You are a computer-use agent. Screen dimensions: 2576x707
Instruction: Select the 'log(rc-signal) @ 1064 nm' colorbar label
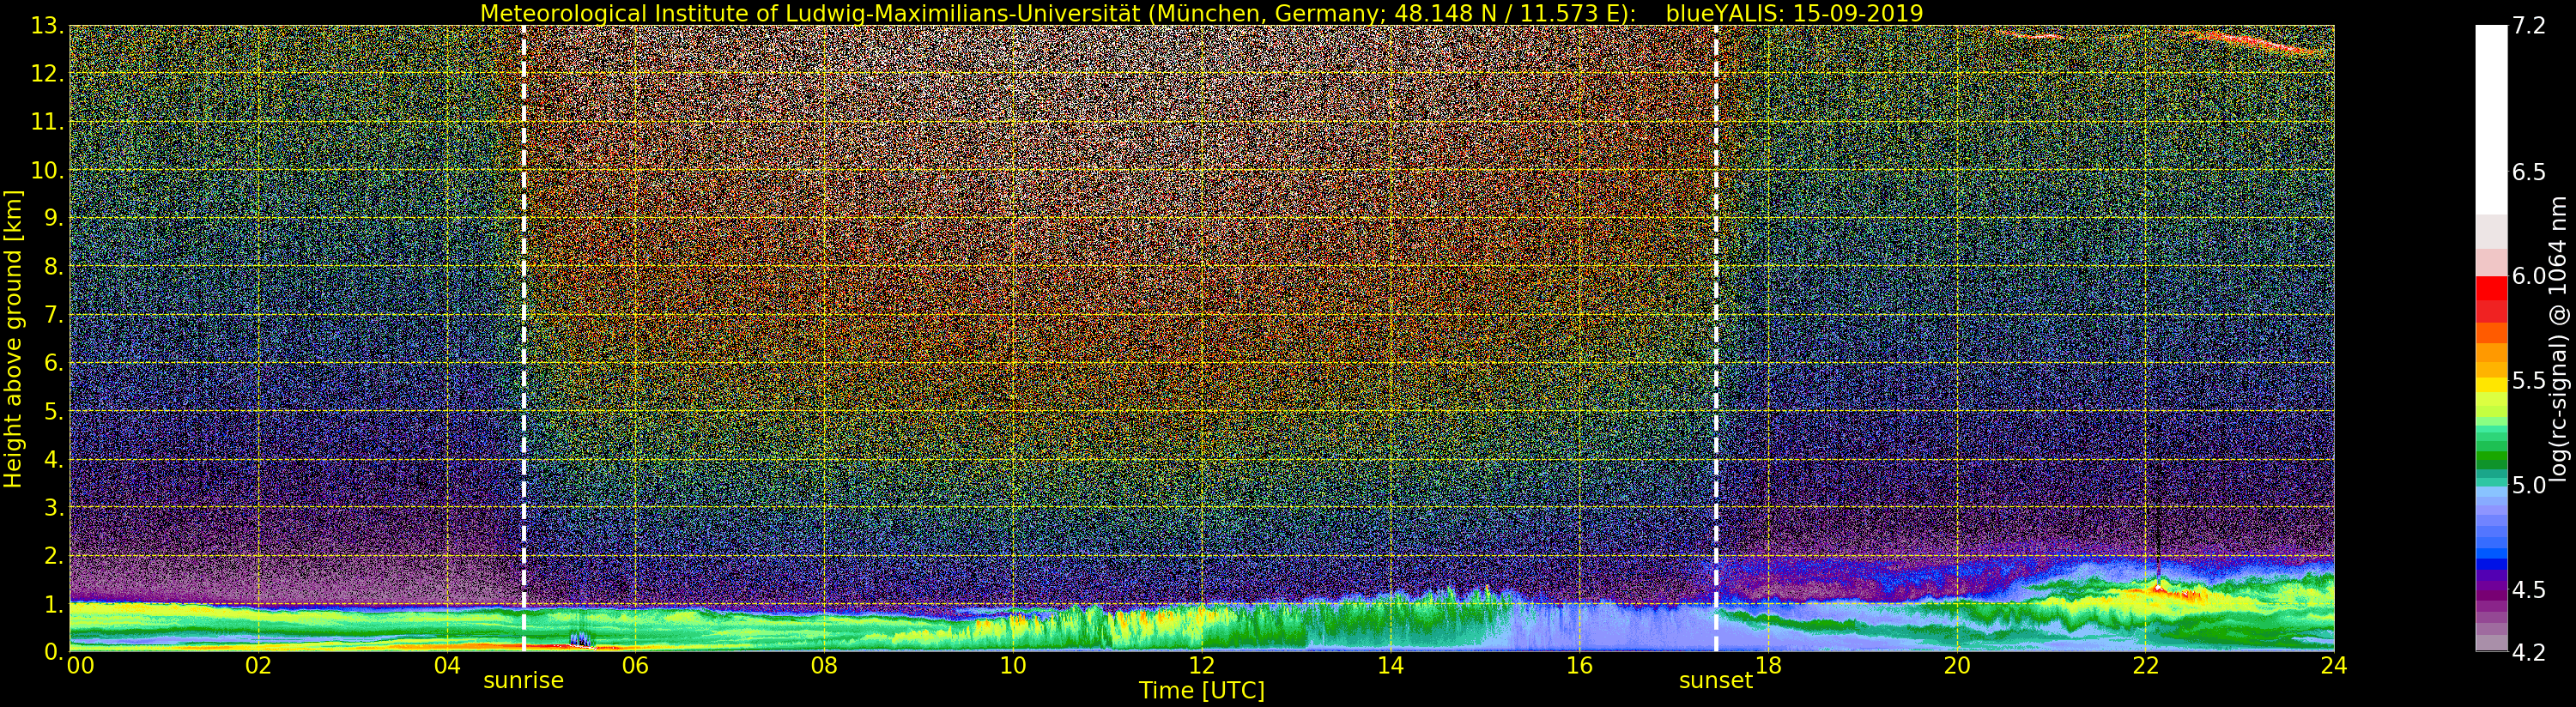[2559, 339]
